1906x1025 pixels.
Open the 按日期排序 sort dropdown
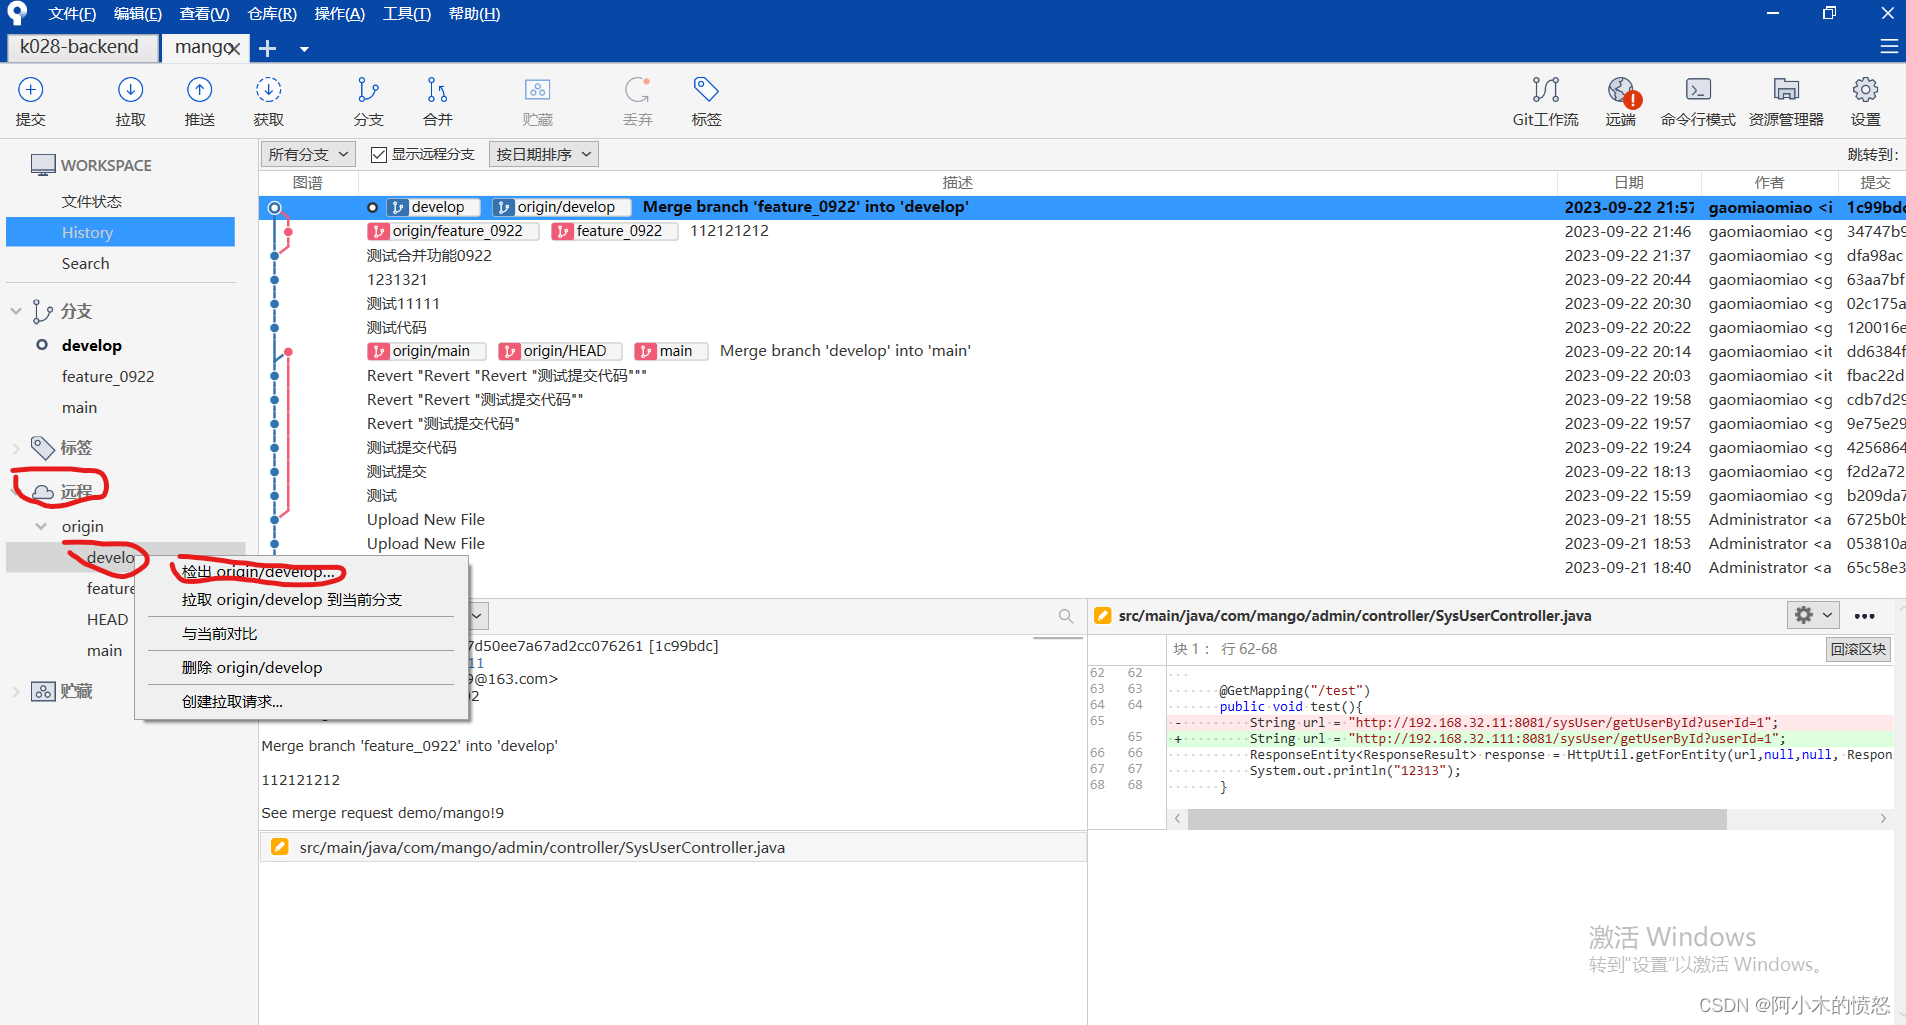[x=544, y=154]
